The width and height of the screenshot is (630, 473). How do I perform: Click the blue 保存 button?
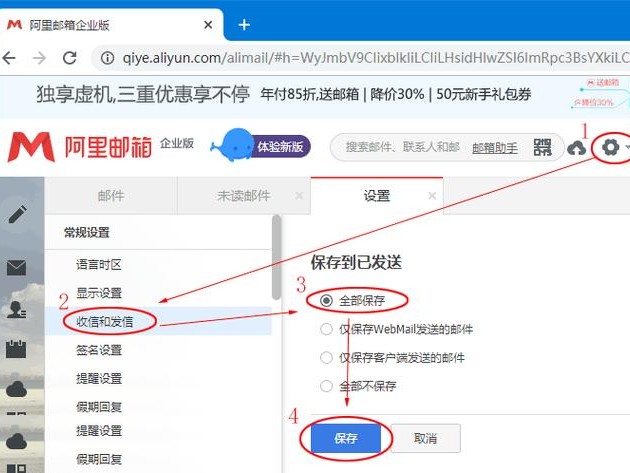tap(346, 438)
